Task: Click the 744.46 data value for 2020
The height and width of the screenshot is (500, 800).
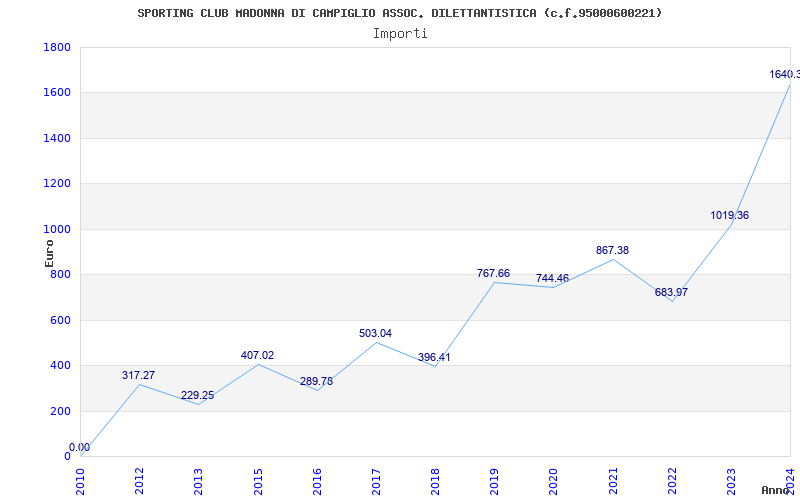Action: [552, 278]
